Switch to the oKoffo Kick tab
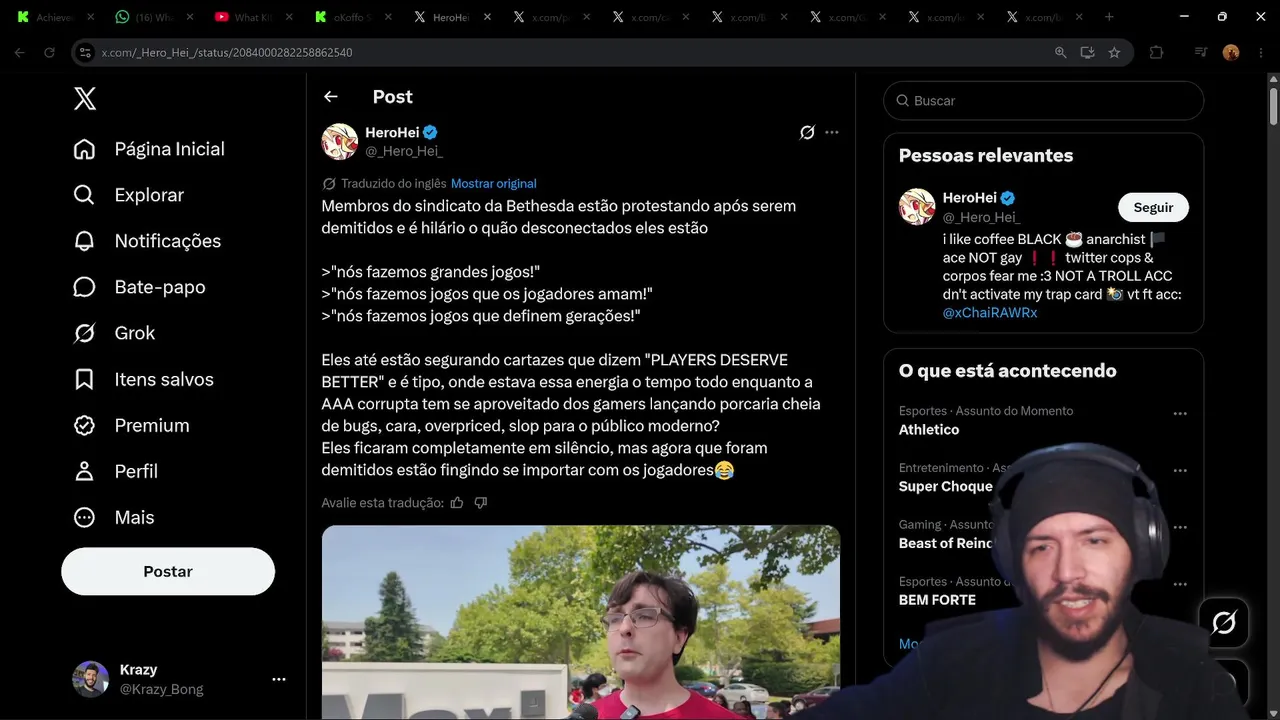Screen dimensions: 1280x720 [351, 17]
